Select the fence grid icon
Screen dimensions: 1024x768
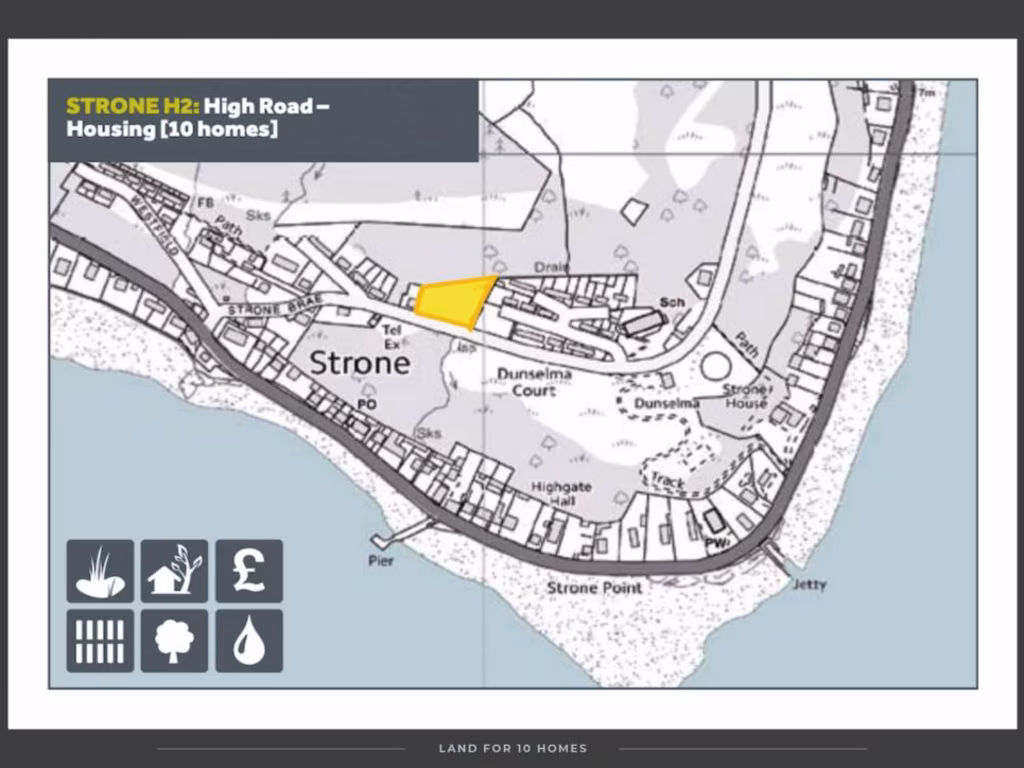click(100, 641)
